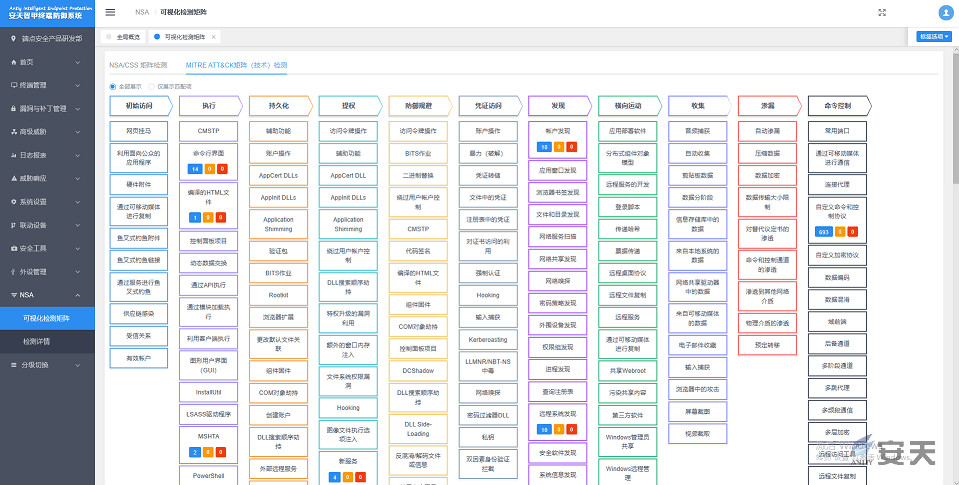Image resolution: width=959 pixels, height=485 pixels.
Task: Select the InstallUtil technique card
Action: click(209, 393)
